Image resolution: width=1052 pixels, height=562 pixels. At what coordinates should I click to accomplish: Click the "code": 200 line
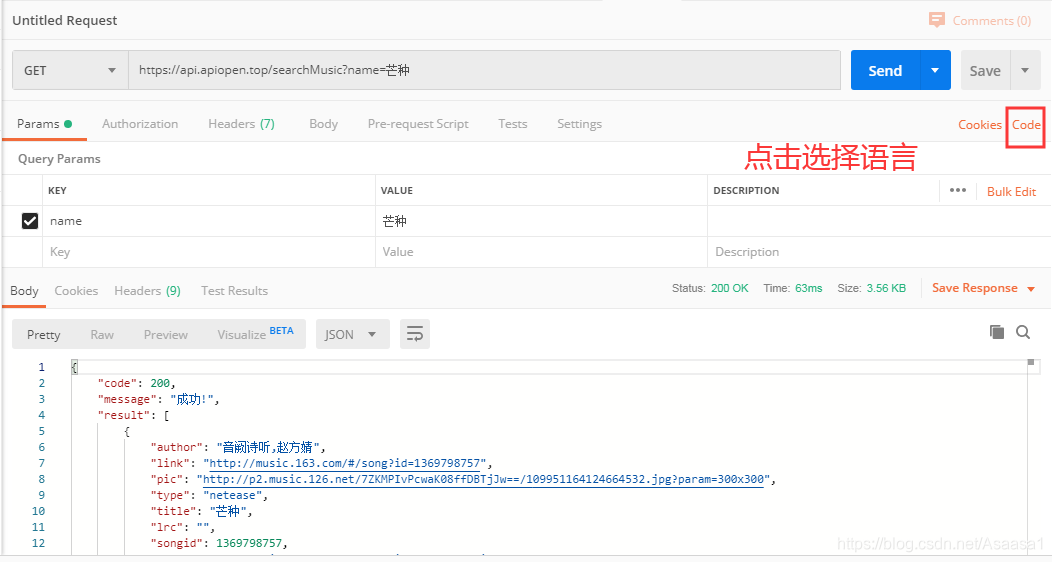[136, 384]
